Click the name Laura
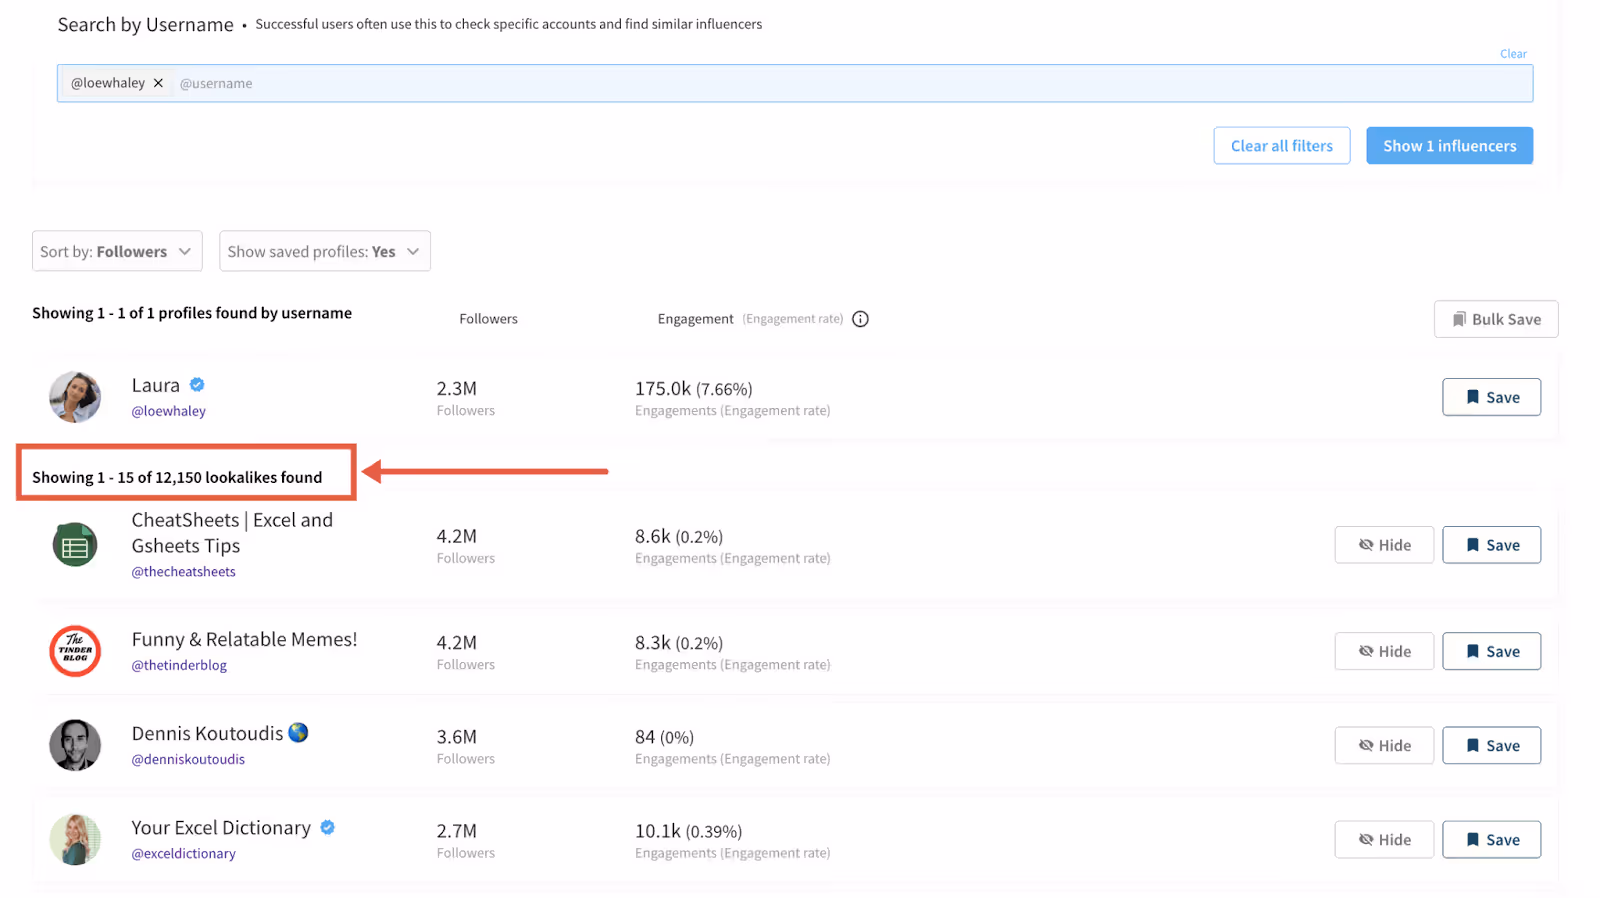 pyautogui.click(x=156, y=385)
